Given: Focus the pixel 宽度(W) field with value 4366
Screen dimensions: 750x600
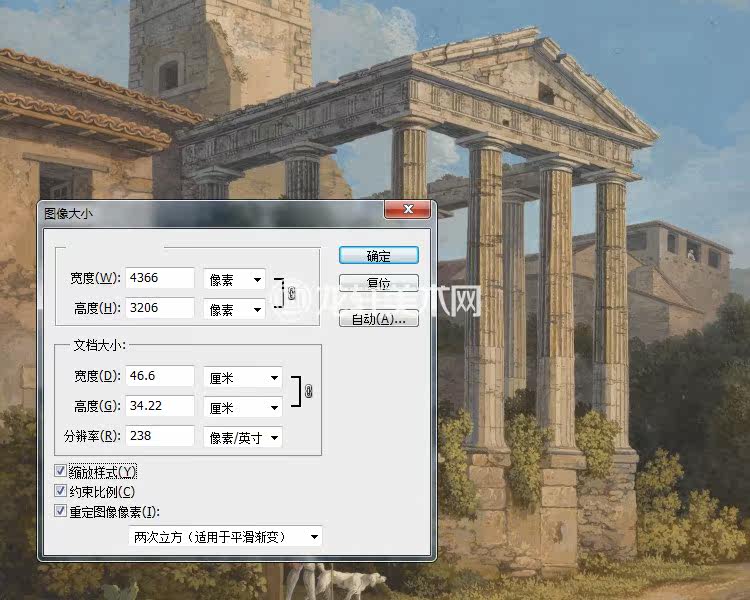Looking at the screenshot, I should coord(160,278).
